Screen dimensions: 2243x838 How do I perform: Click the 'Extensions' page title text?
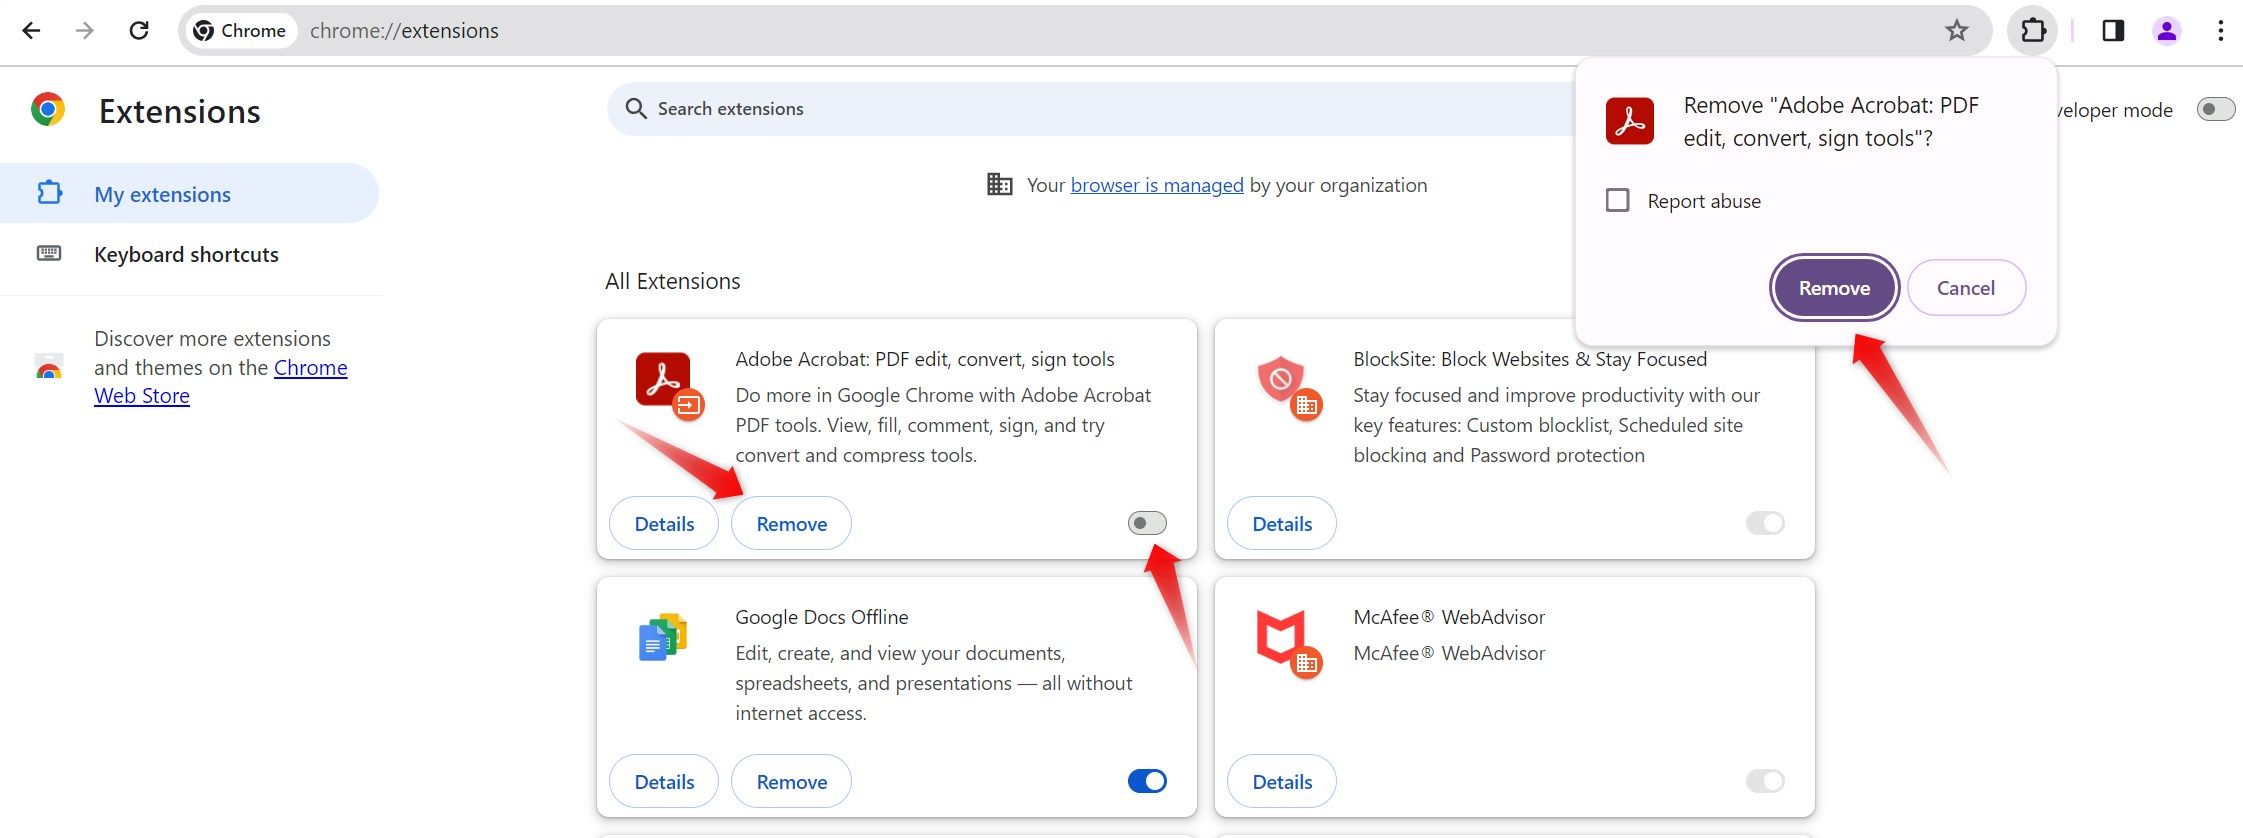pos(180,111)
